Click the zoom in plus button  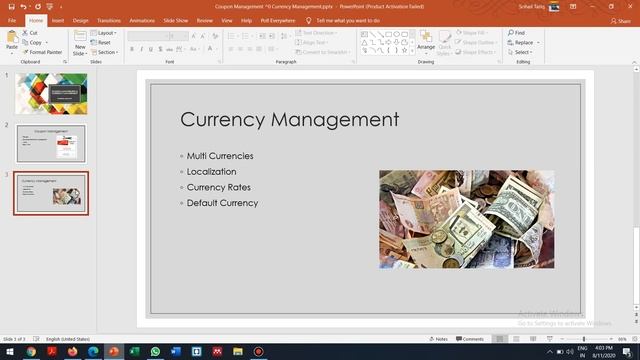click(611, 339)
